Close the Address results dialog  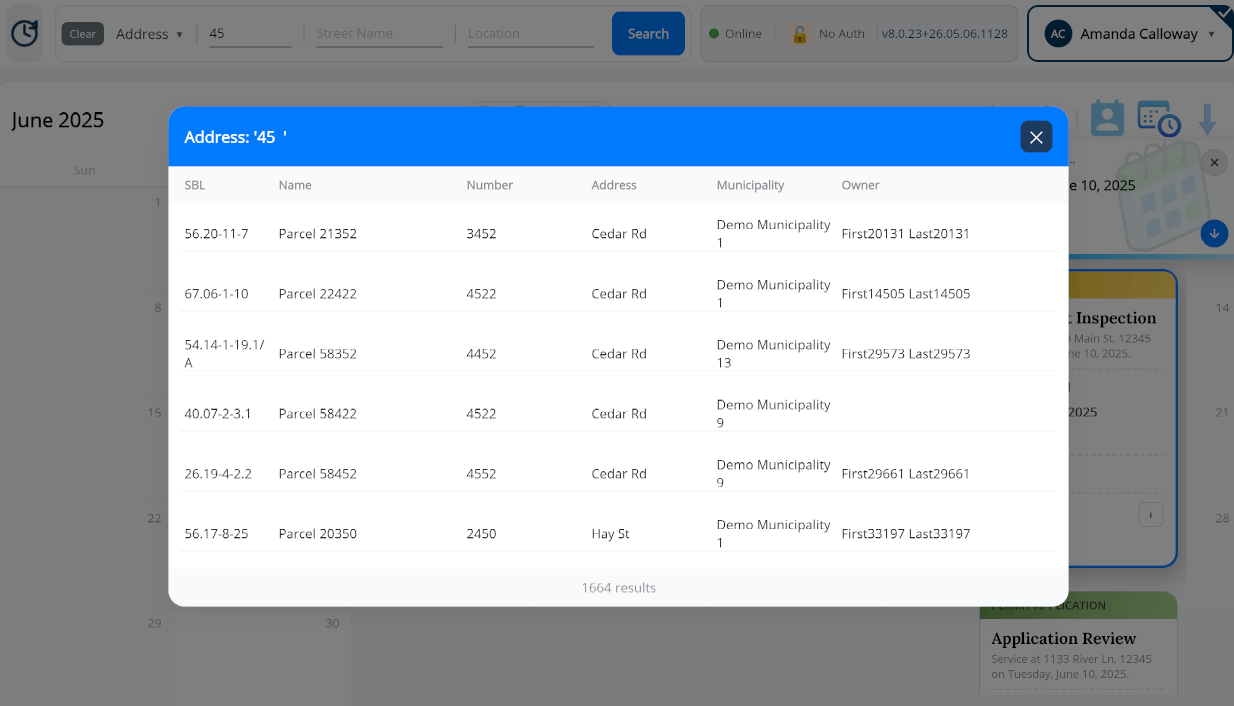tap(1036, 137)
